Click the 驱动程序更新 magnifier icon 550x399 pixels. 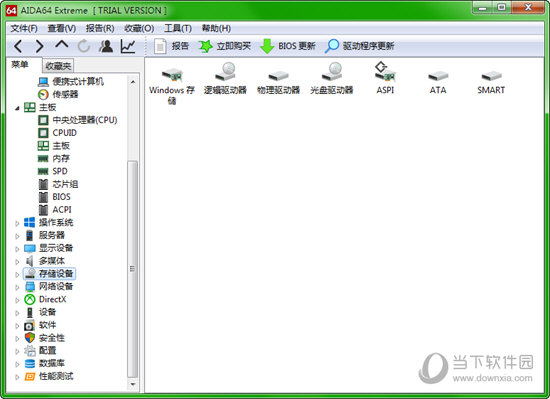[332, 46]
